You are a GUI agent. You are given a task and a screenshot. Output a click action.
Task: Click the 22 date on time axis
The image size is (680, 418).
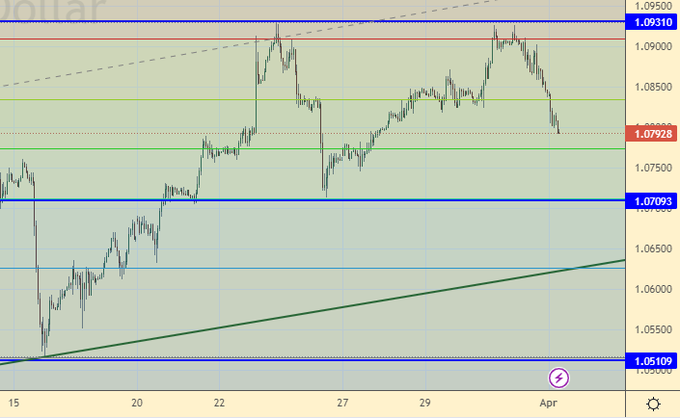point(221,402)
